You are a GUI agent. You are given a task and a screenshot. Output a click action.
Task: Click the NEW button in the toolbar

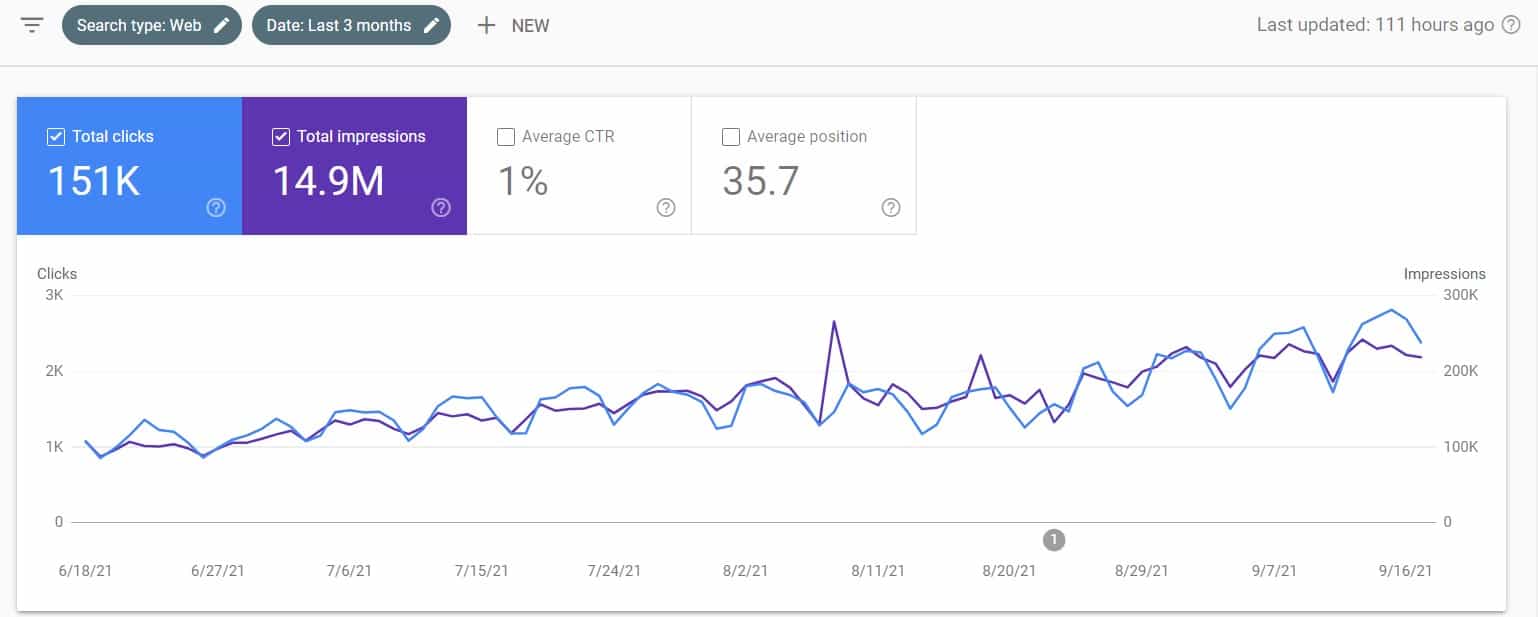(x=530, y=25)
